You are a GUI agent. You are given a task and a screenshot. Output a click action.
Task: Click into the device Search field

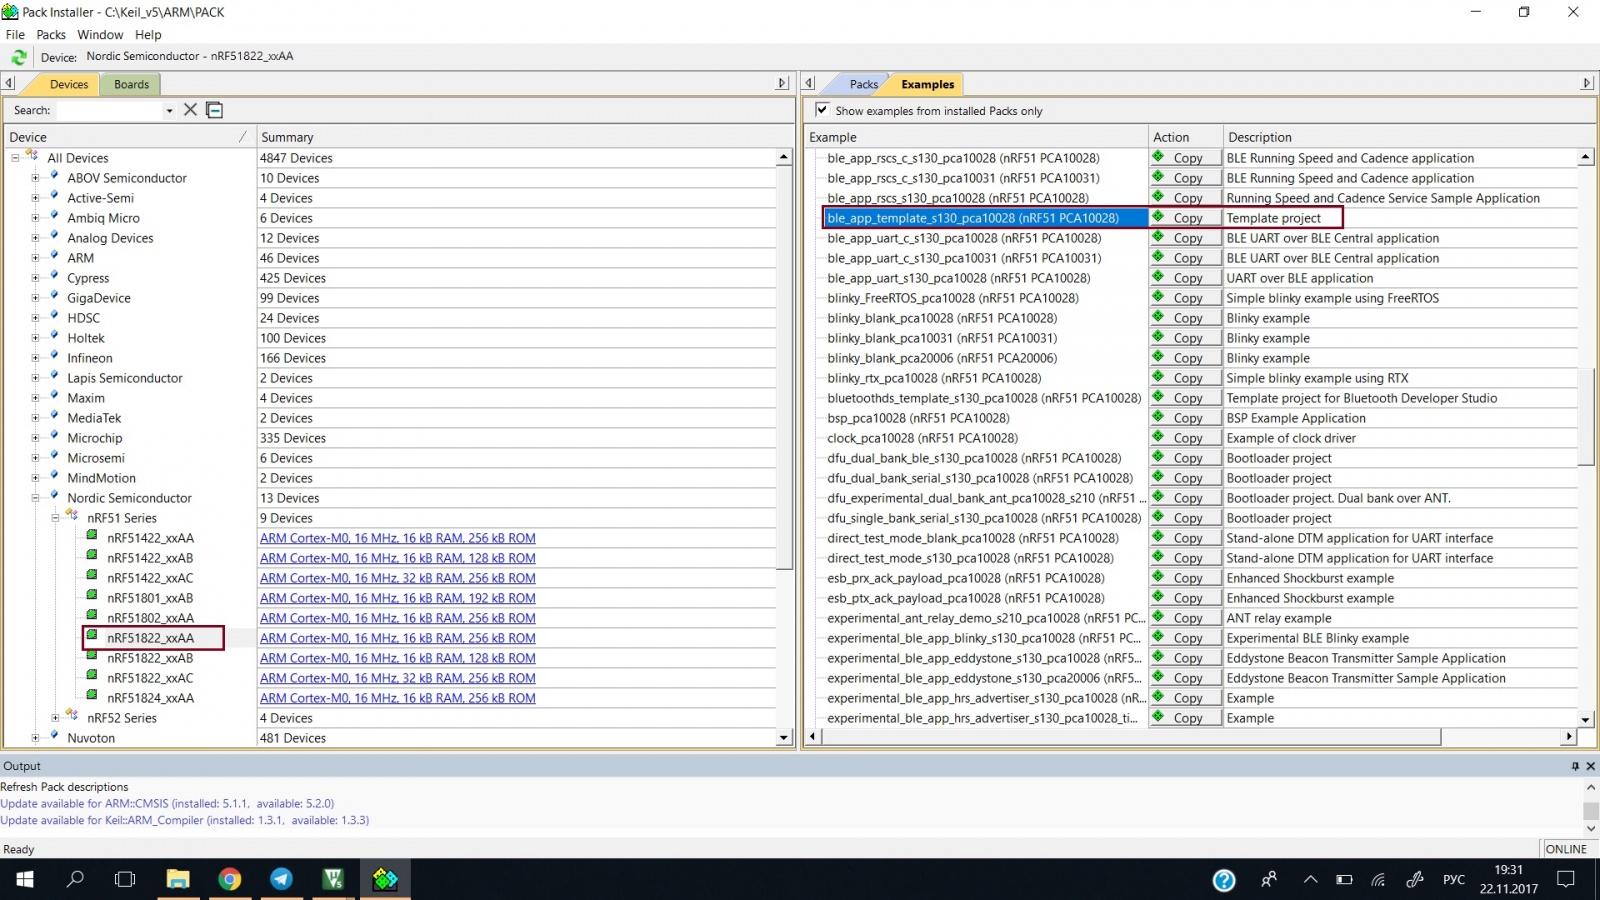[109, 110]
